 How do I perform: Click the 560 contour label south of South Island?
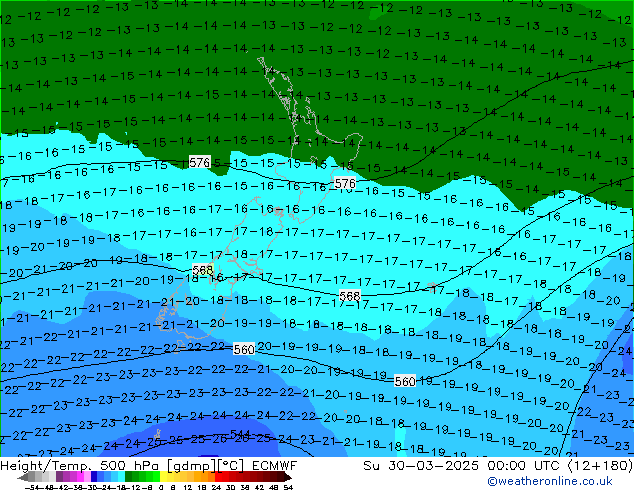coord(244,349)
